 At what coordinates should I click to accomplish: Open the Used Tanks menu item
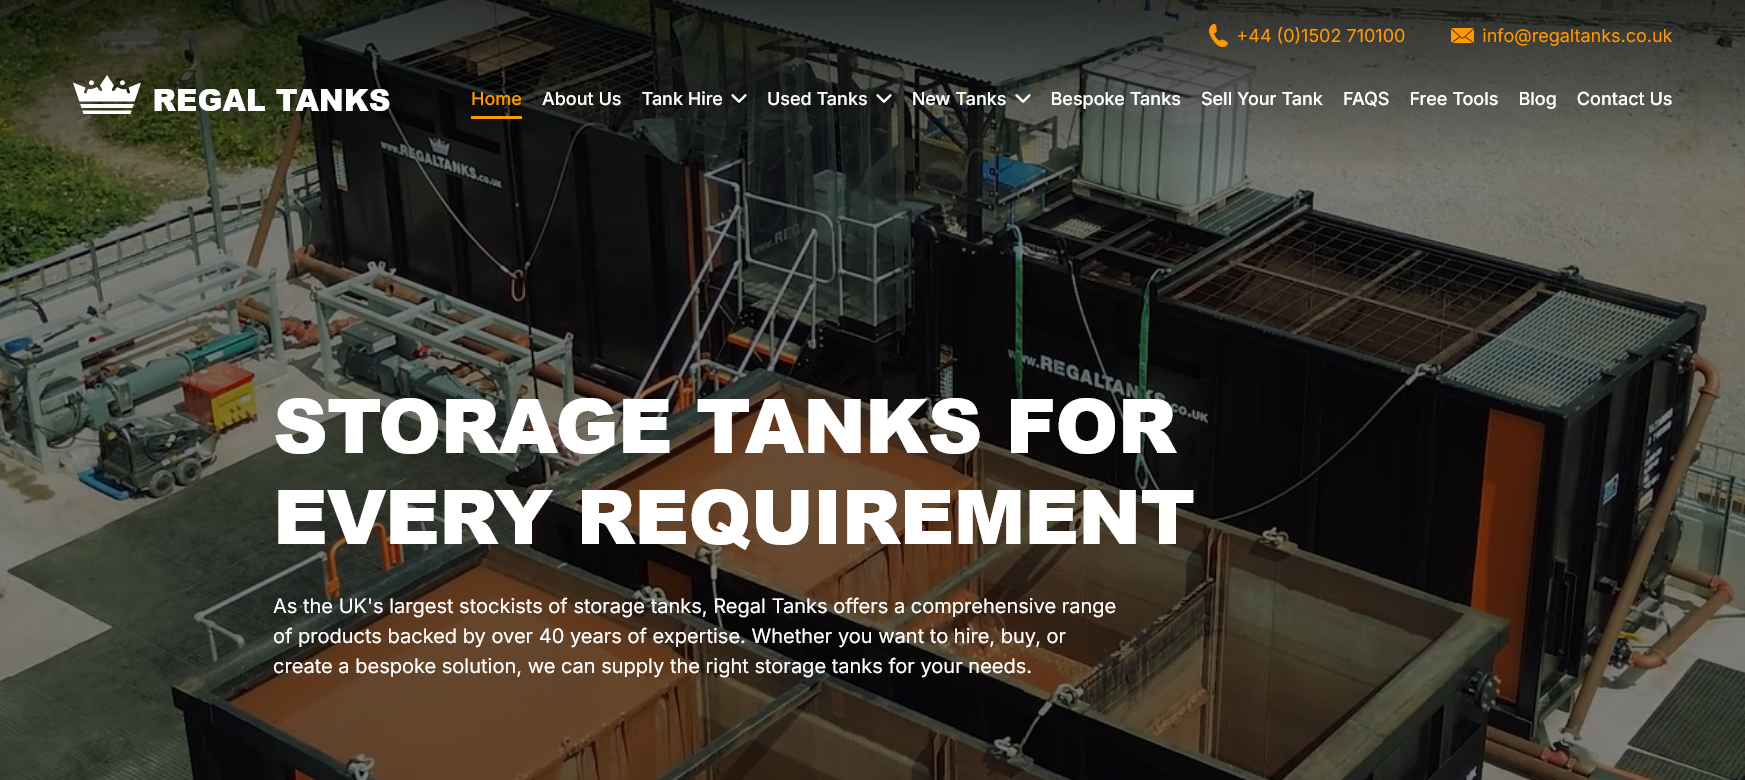[x=817, y=99]
